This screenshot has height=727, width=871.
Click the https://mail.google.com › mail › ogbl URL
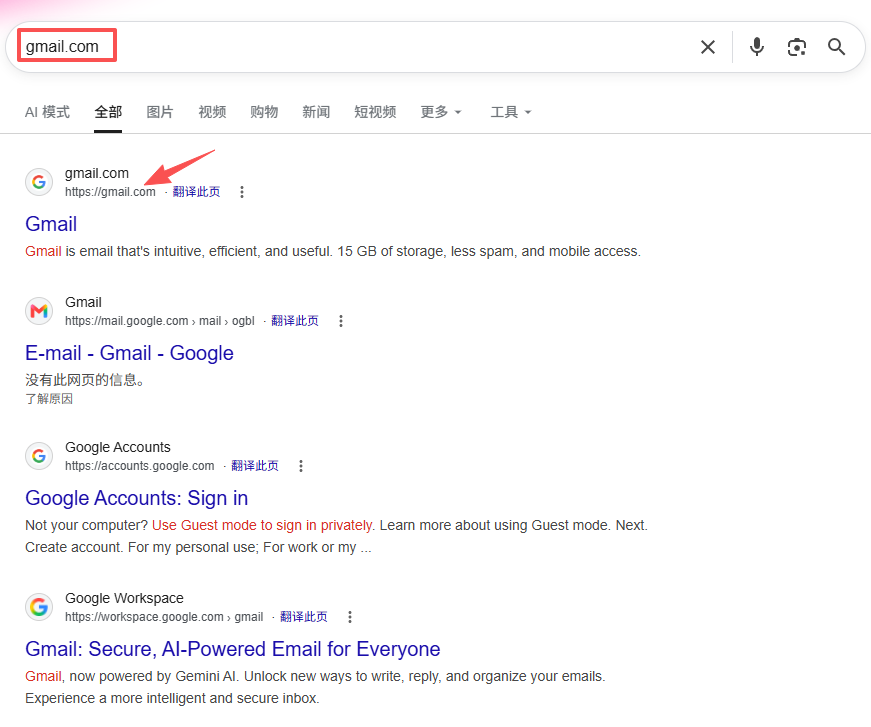159,321
